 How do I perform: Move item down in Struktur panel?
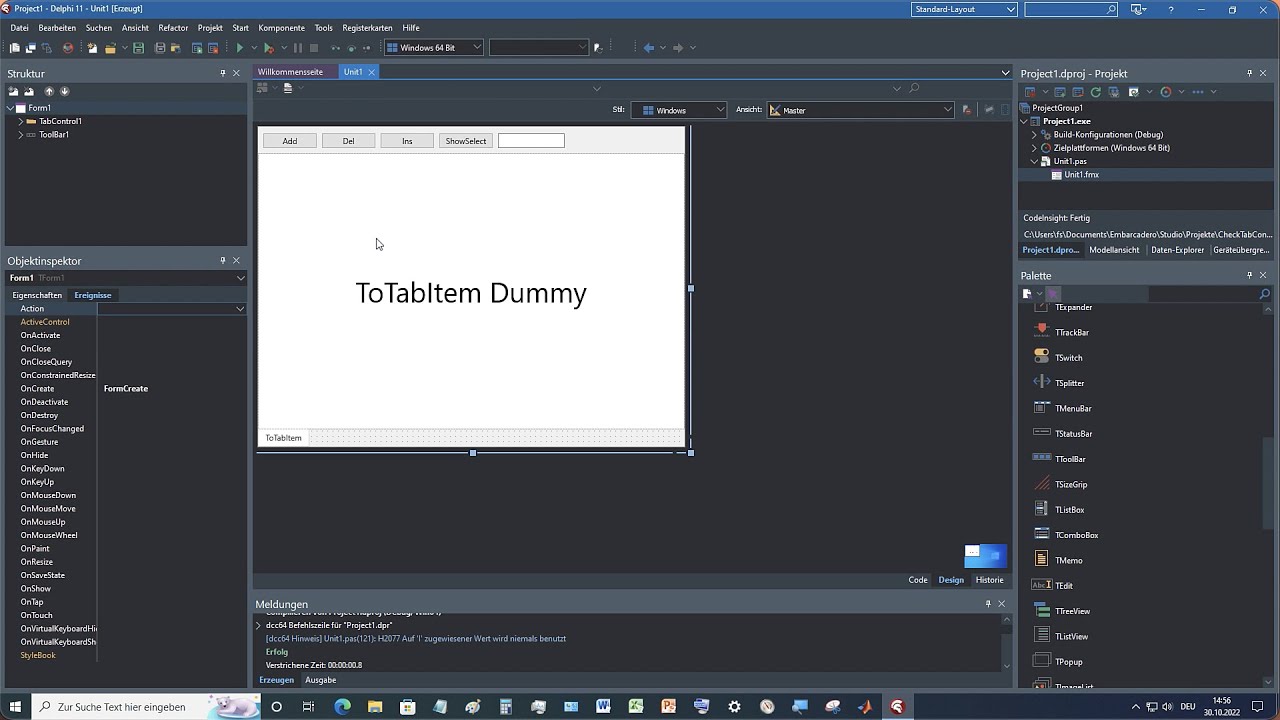[x=65, y=91]
